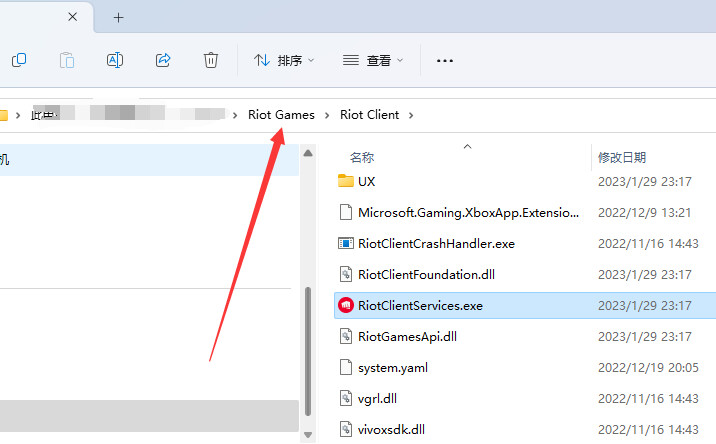Click the Copy icon in toolbar
The height and width of the screenshot is (444, 716).
coord(19,60)
